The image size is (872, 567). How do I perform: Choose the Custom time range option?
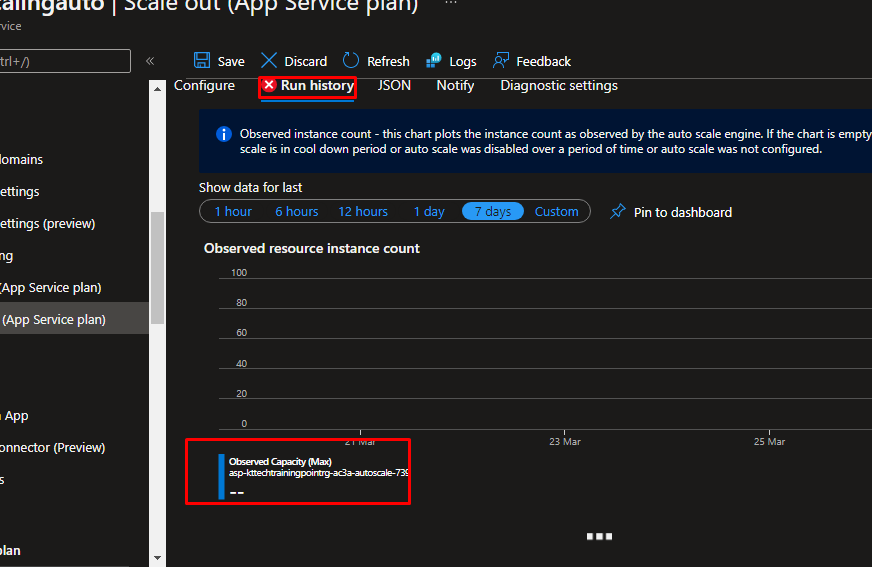(556, 212)
